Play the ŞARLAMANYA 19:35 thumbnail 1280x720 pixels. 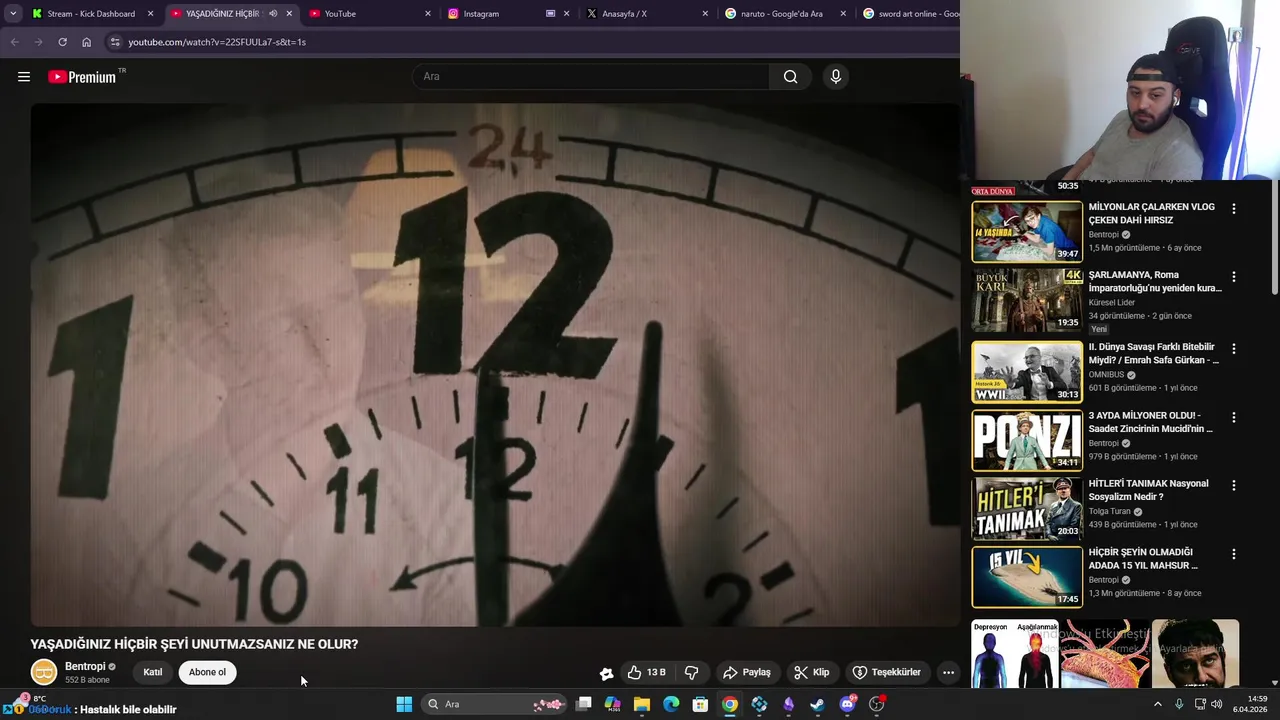pos(1027,300)
